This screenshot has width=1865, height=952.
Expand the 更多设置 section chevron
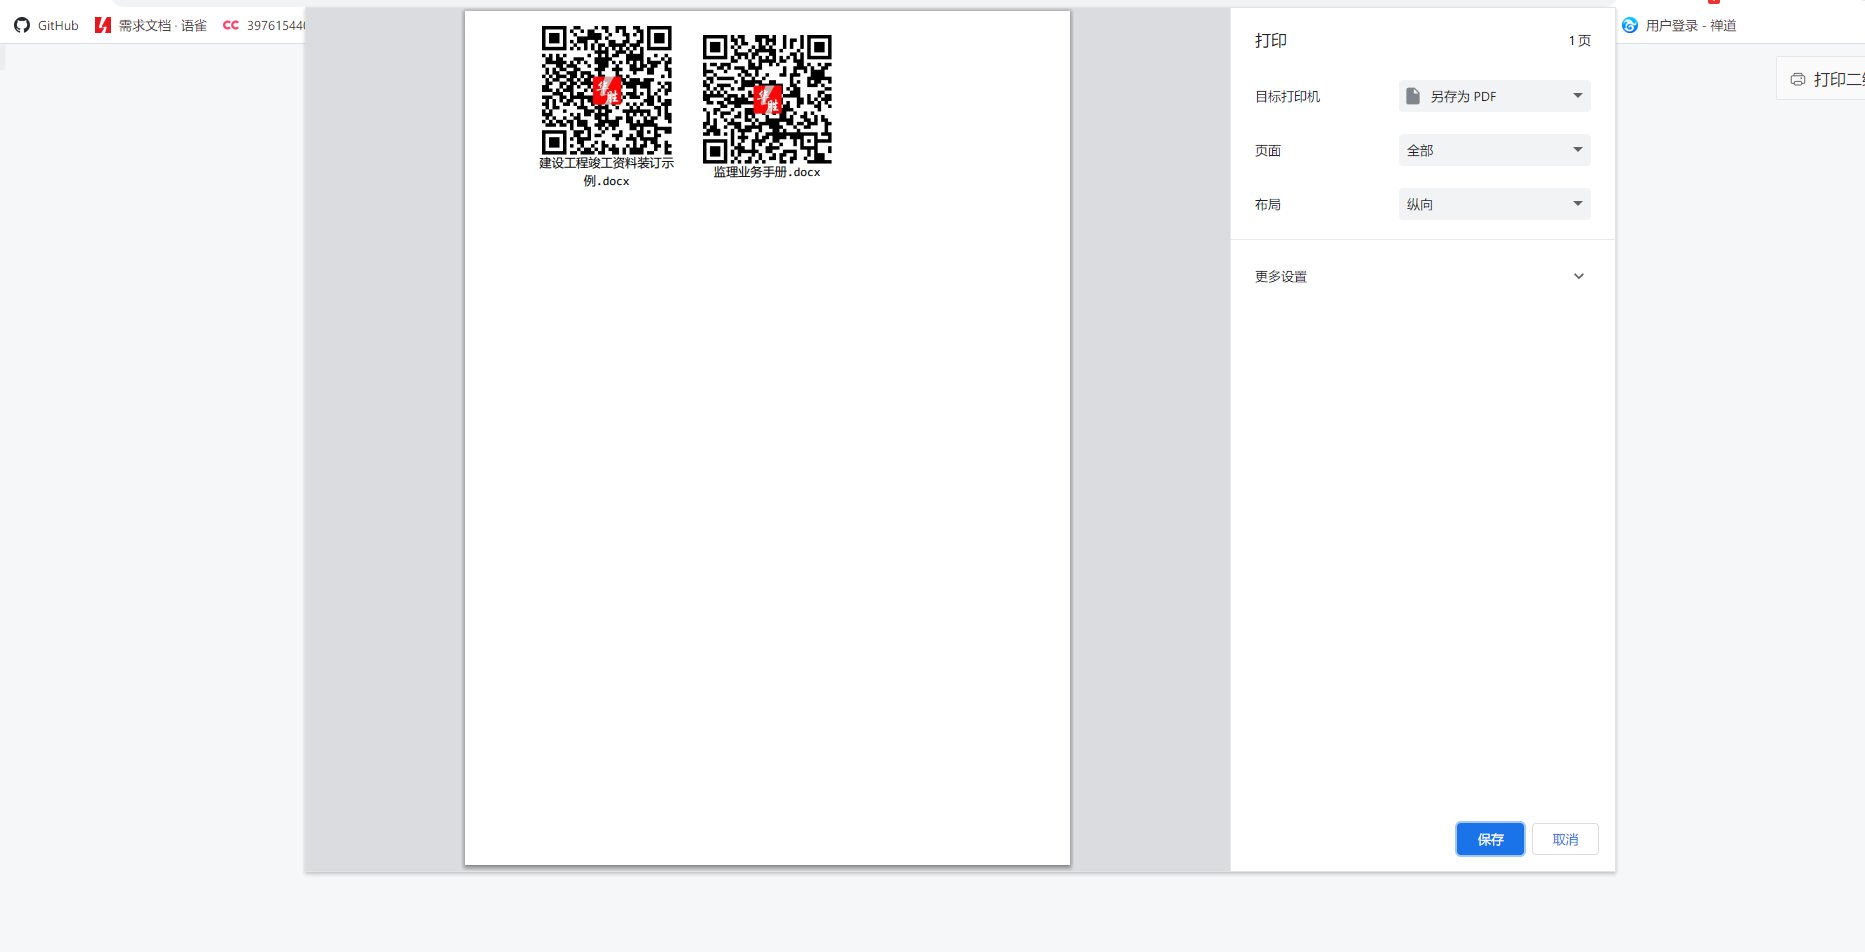click(1579, 276)
